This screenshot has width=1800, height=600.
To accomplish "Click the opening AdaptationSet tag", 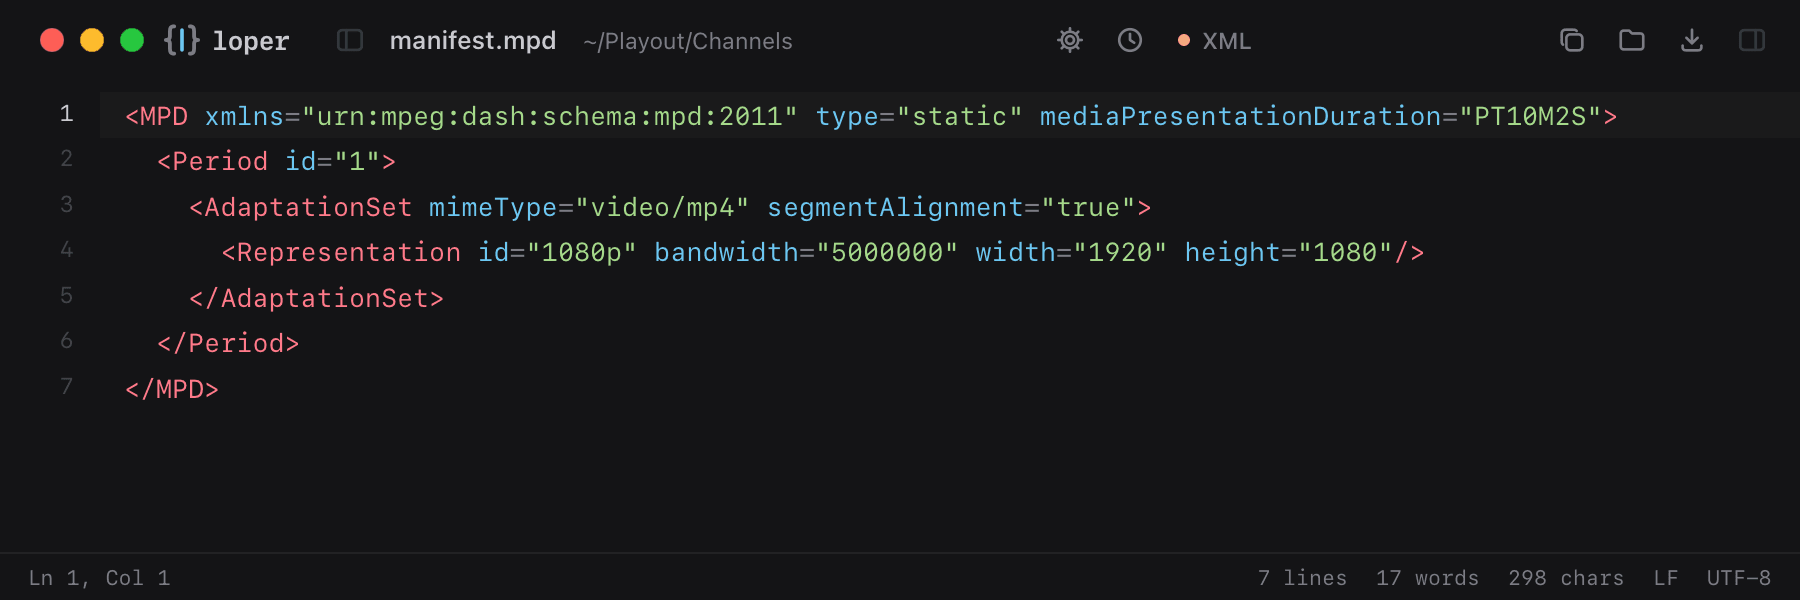I will coord(301,208).
